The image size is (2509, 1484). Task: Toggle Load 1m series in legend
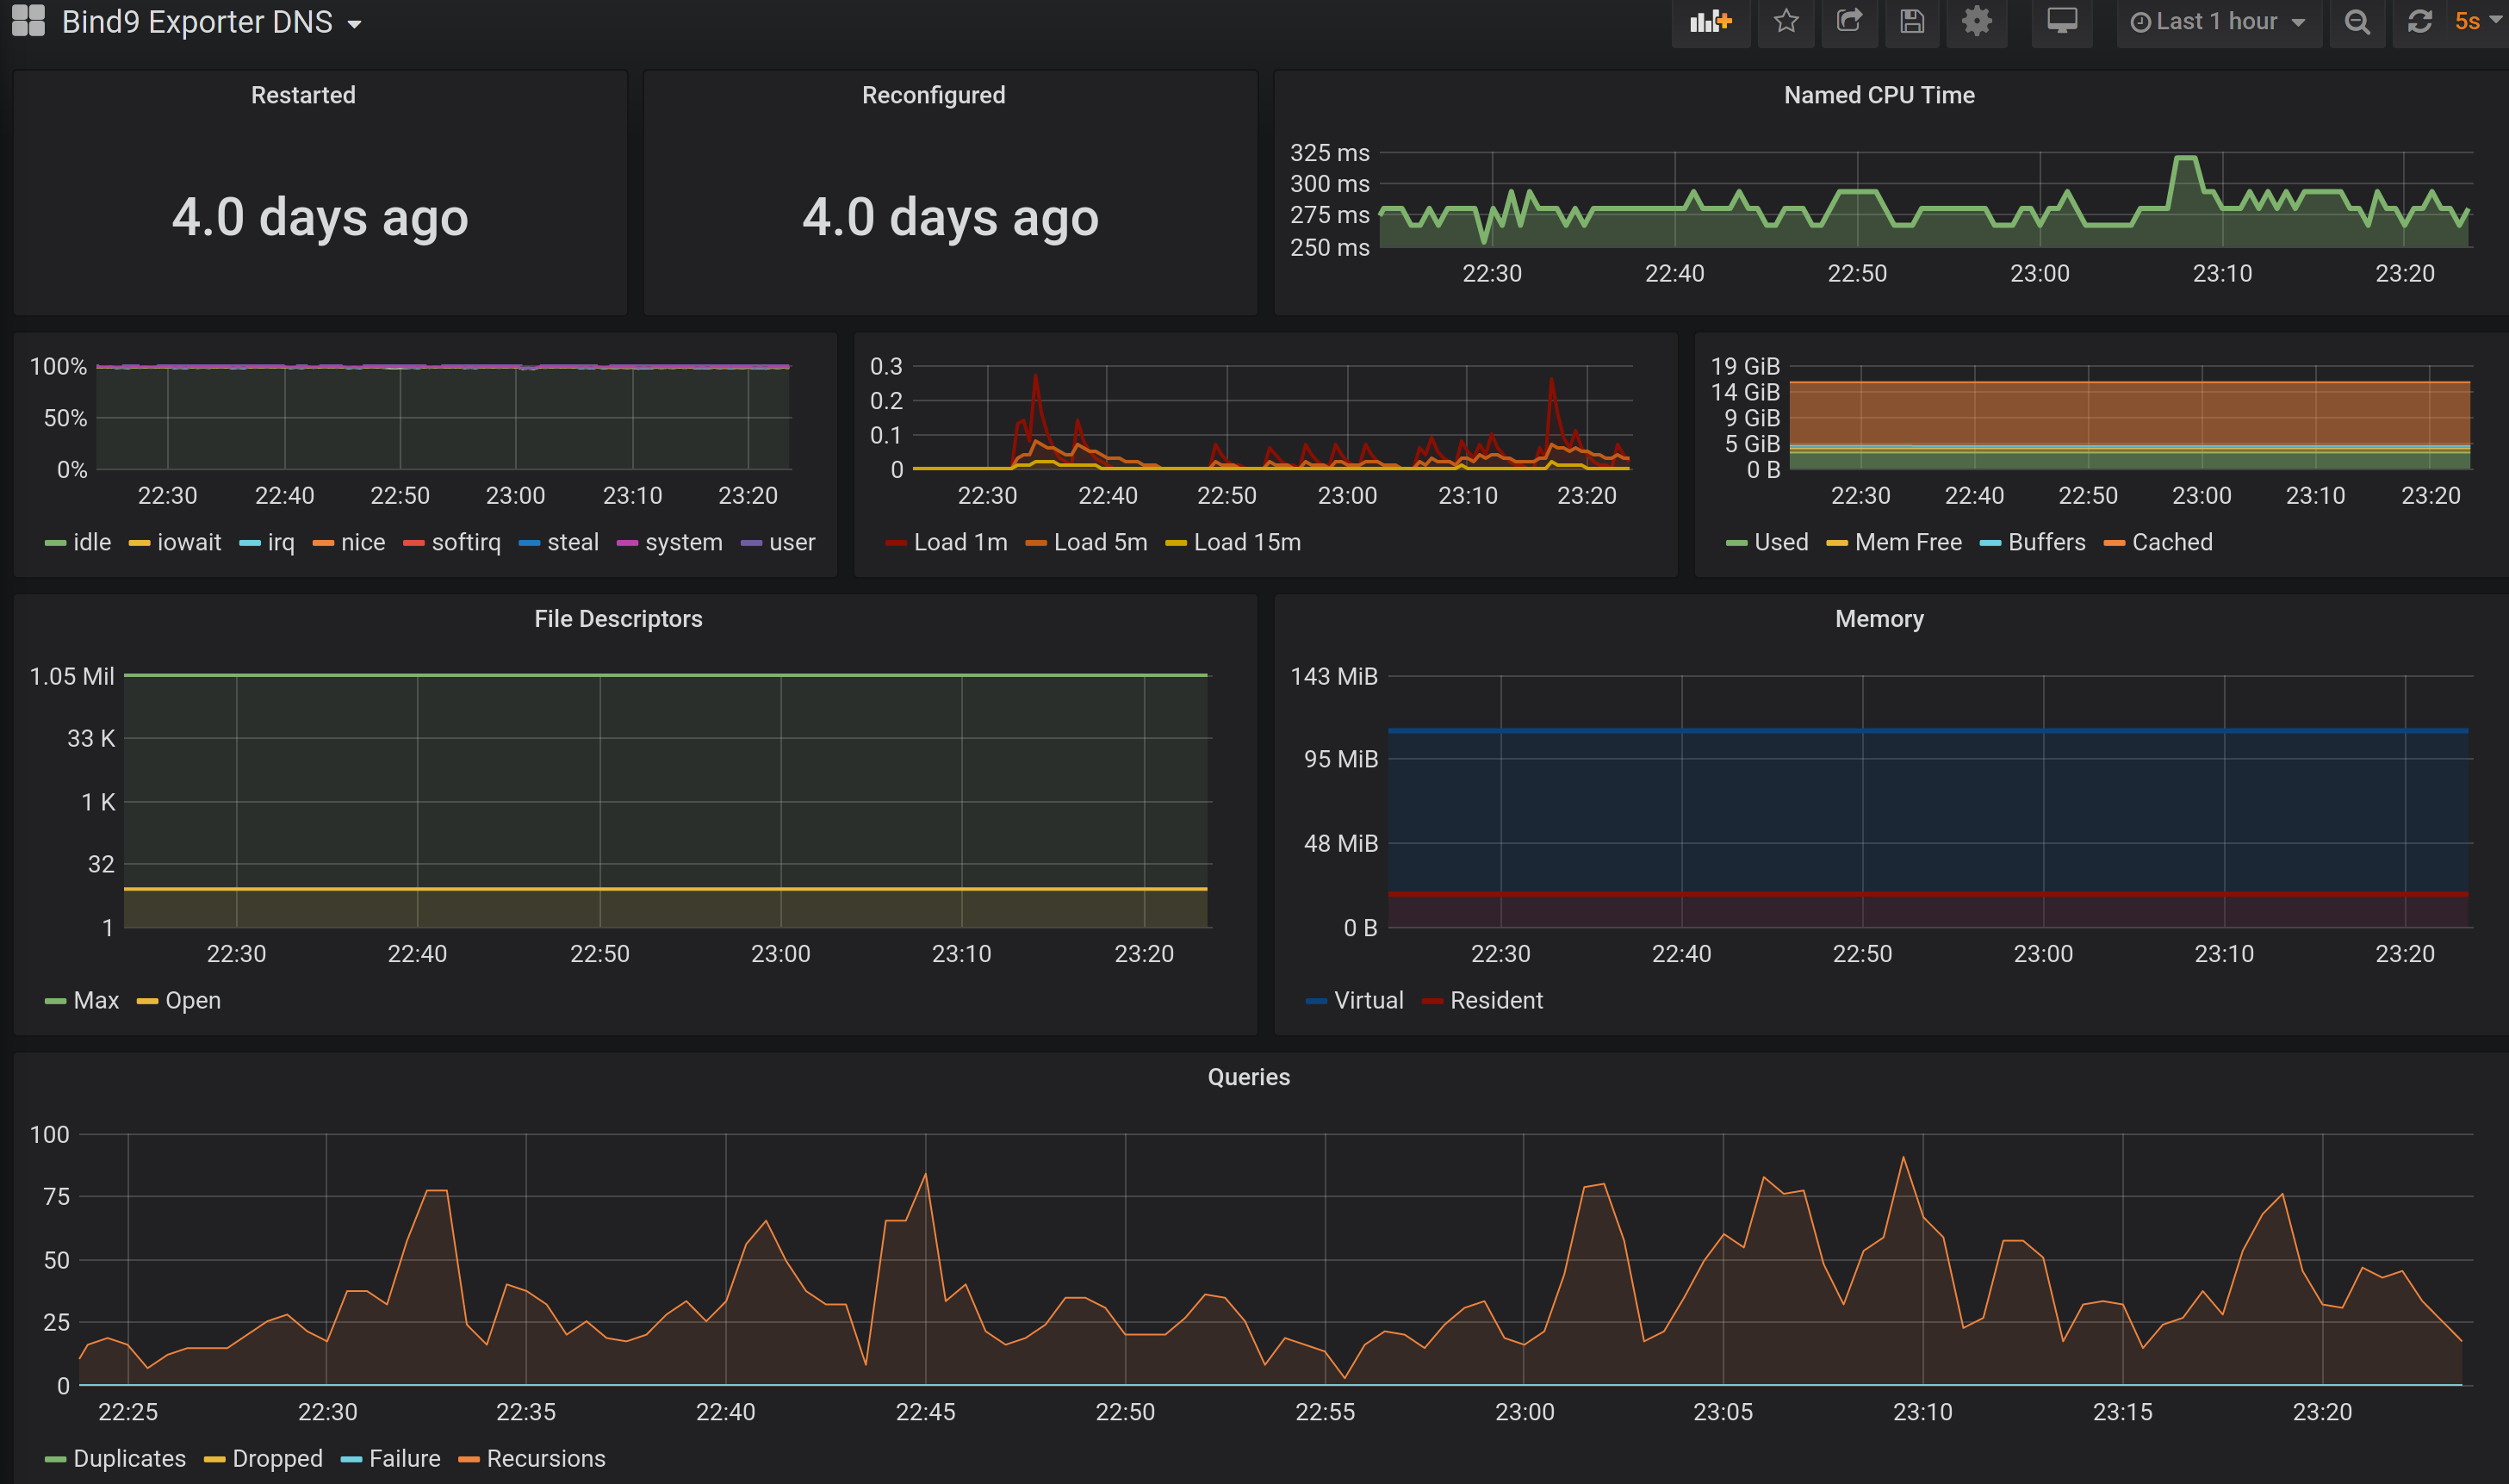pyautogui.click(x=959, y=542)
